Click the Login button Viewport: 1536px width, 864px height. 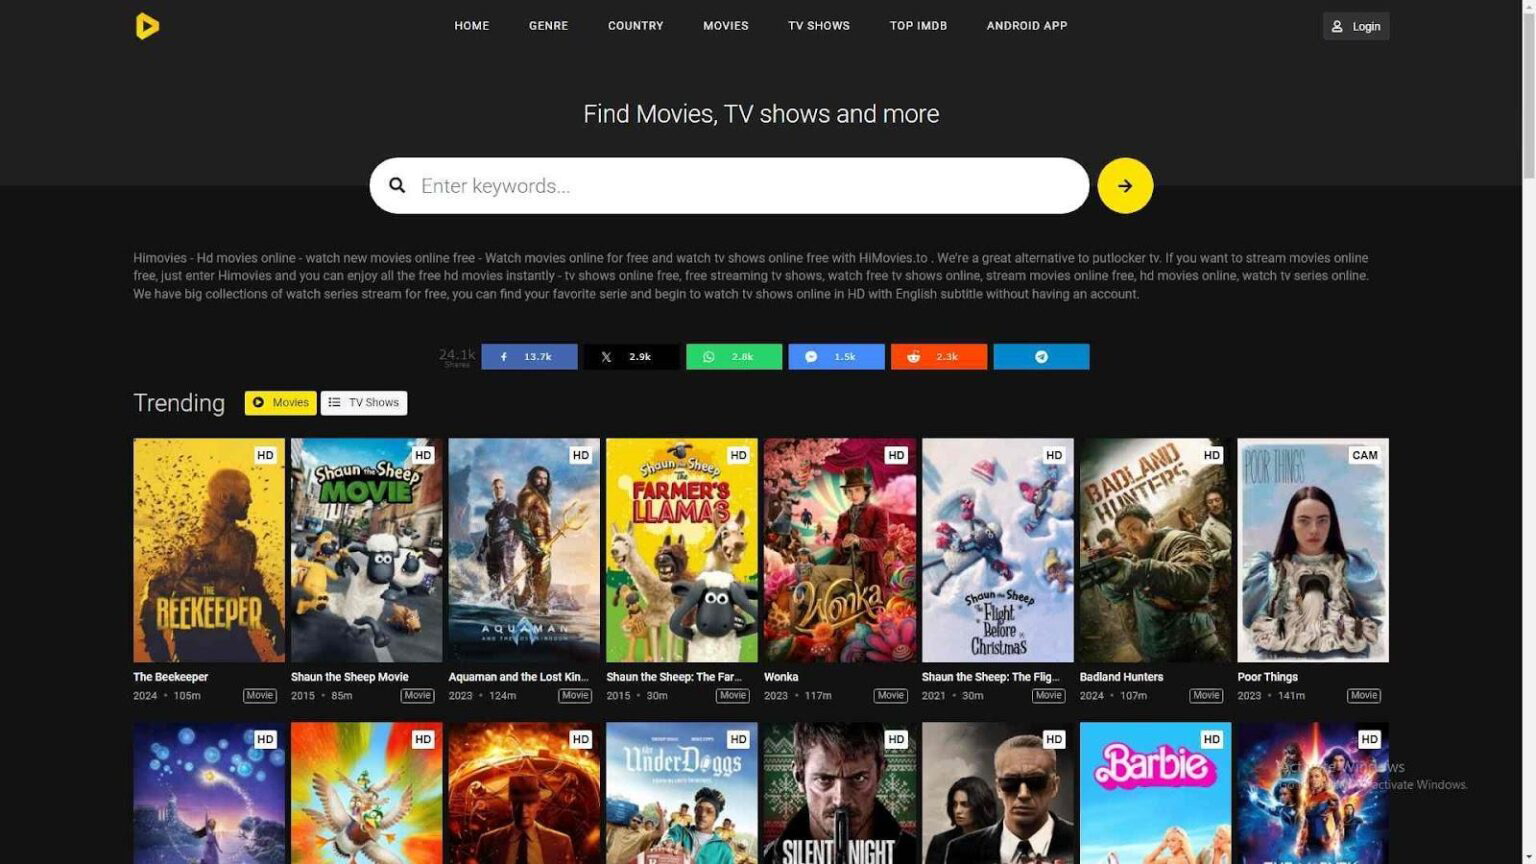point(1355,26)
